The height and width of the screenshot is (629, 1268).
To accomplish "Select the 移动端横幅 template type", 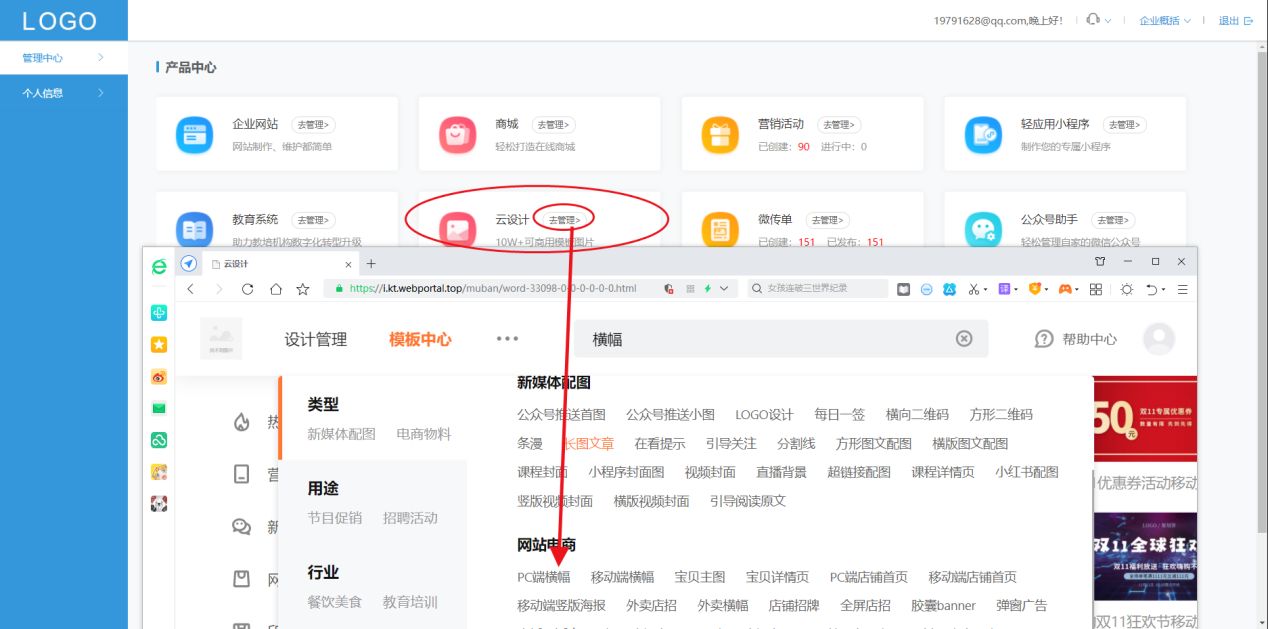I will 622,577.
